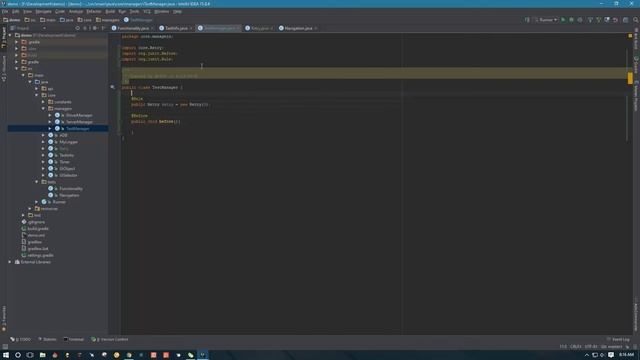Open the Terminal tool window button

point(73,339)
